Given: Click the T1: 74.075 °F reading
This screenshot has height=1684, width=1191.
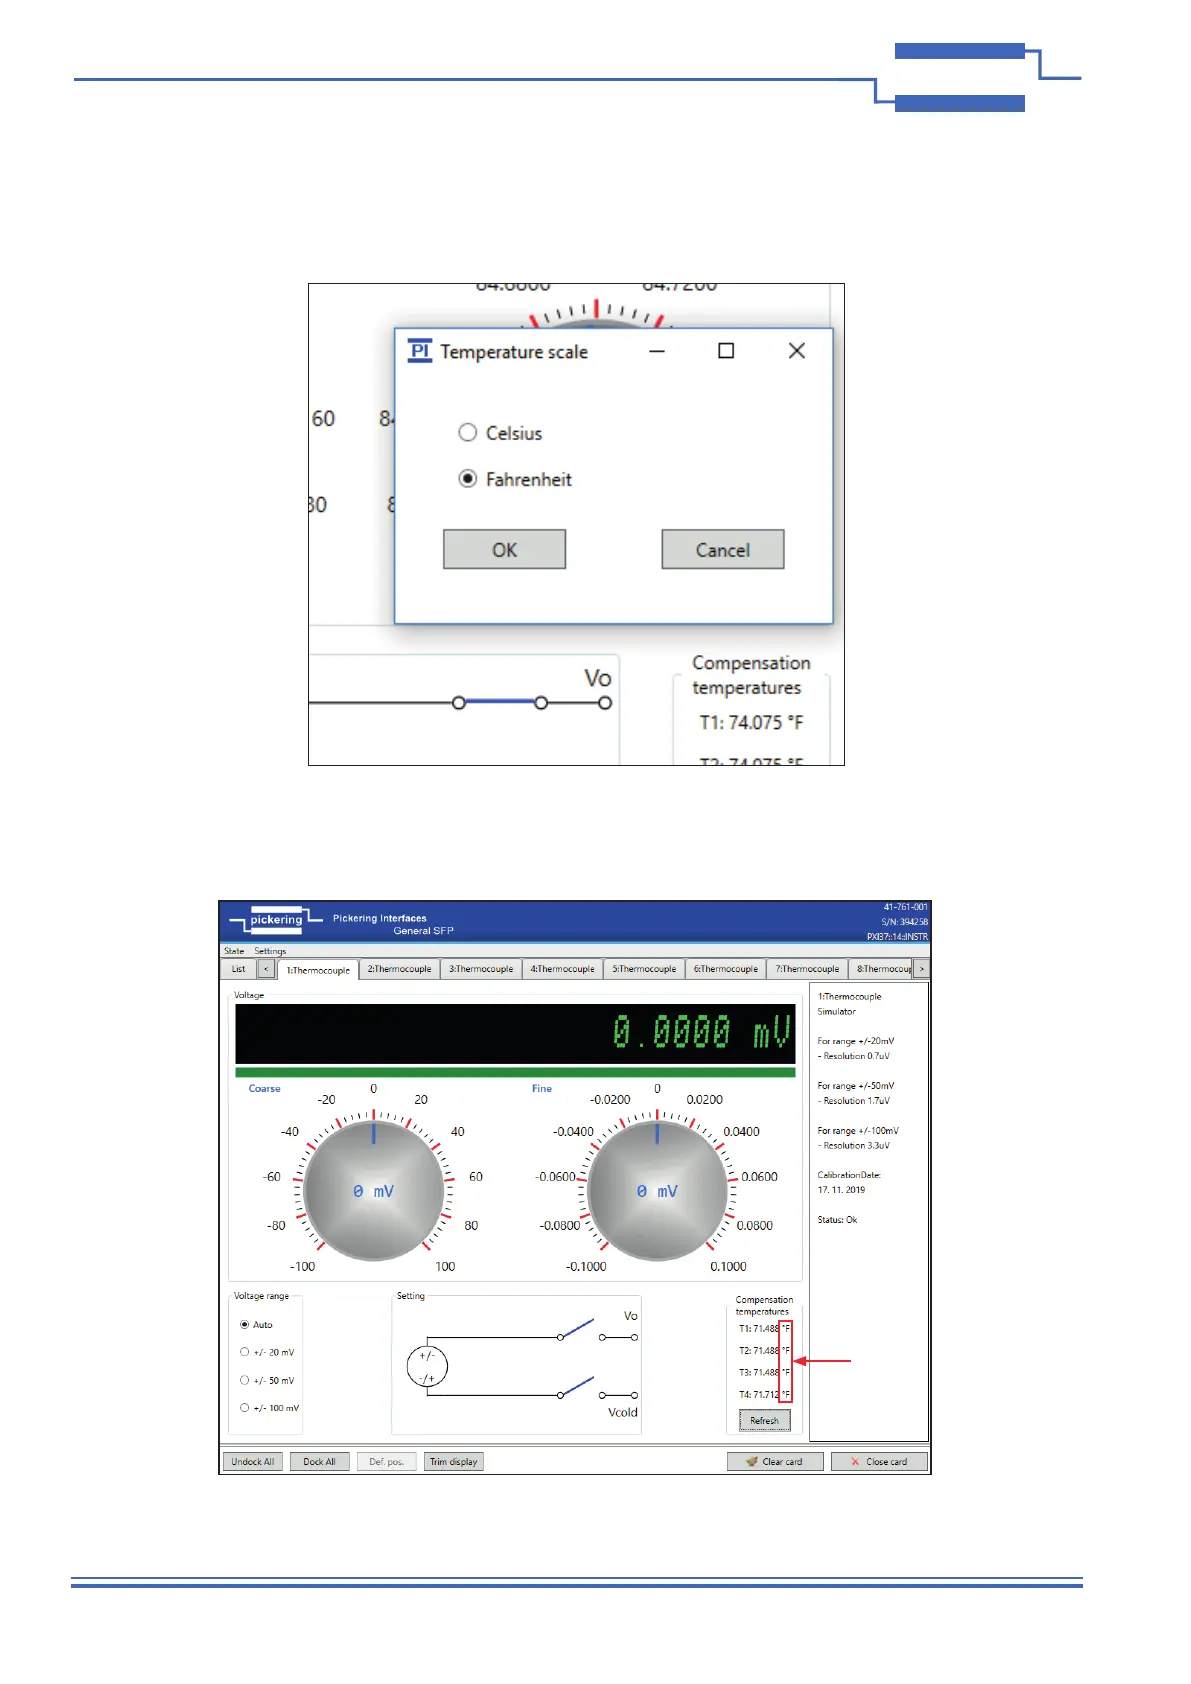Looking at the screenshot, I should [751, 723].
